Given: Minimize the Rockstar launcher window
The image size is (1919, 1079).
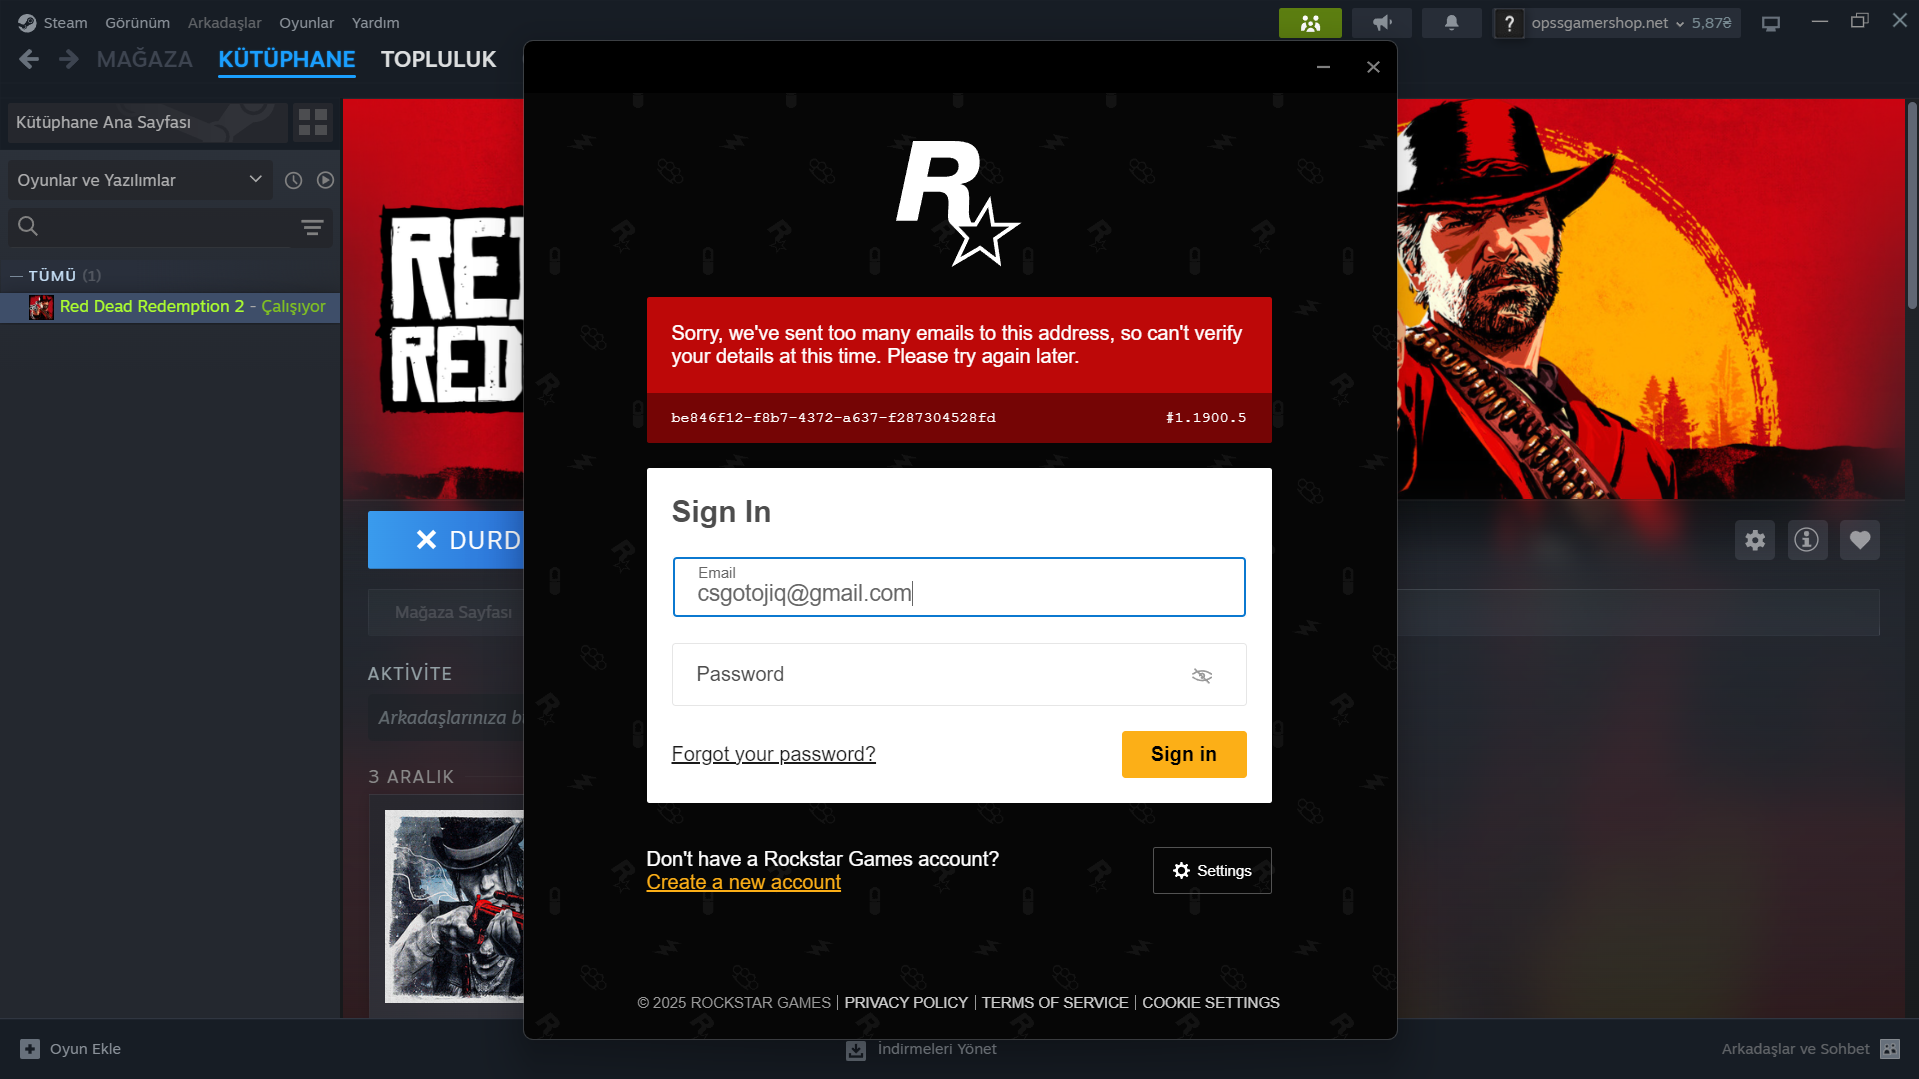Looking at the screenshot, I should pyautogui.click(x=1323, y=67).
